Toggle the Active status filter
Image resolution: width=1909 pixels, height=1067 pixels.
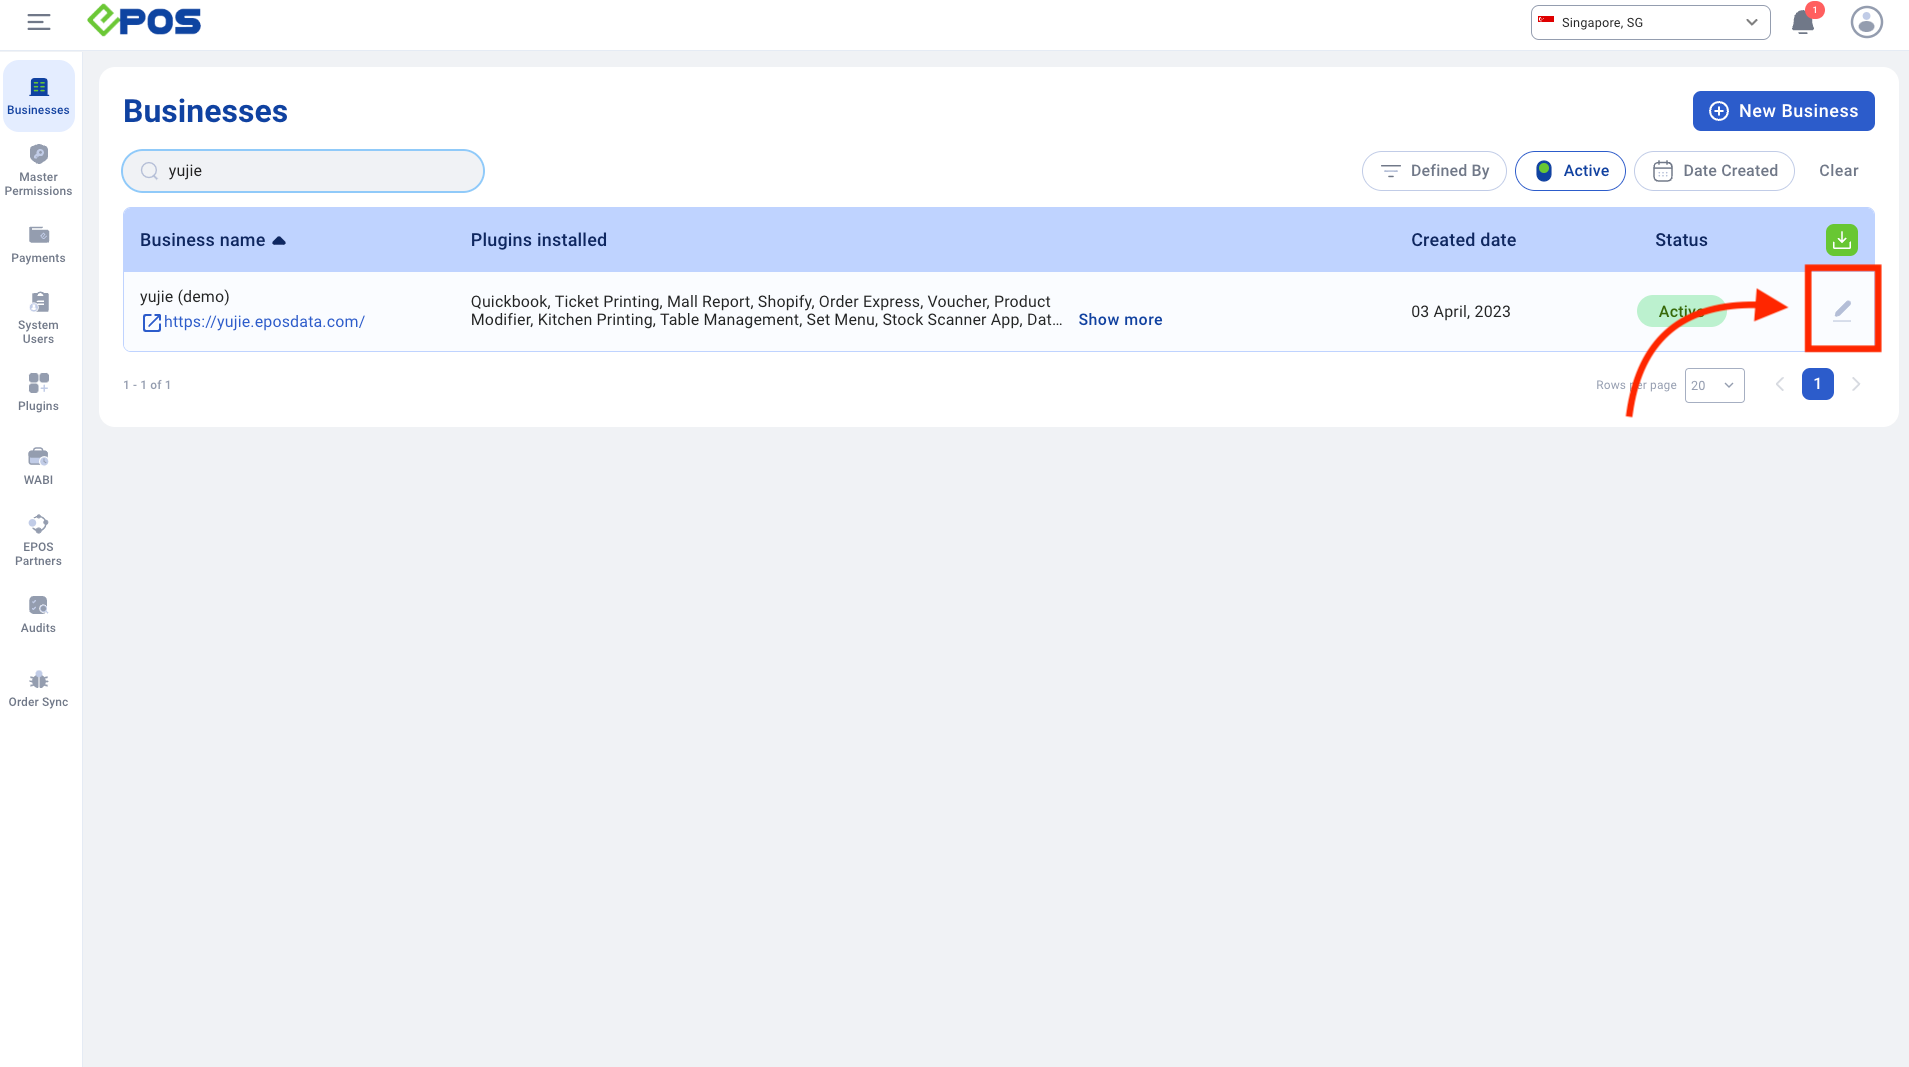click(1570, 171)
